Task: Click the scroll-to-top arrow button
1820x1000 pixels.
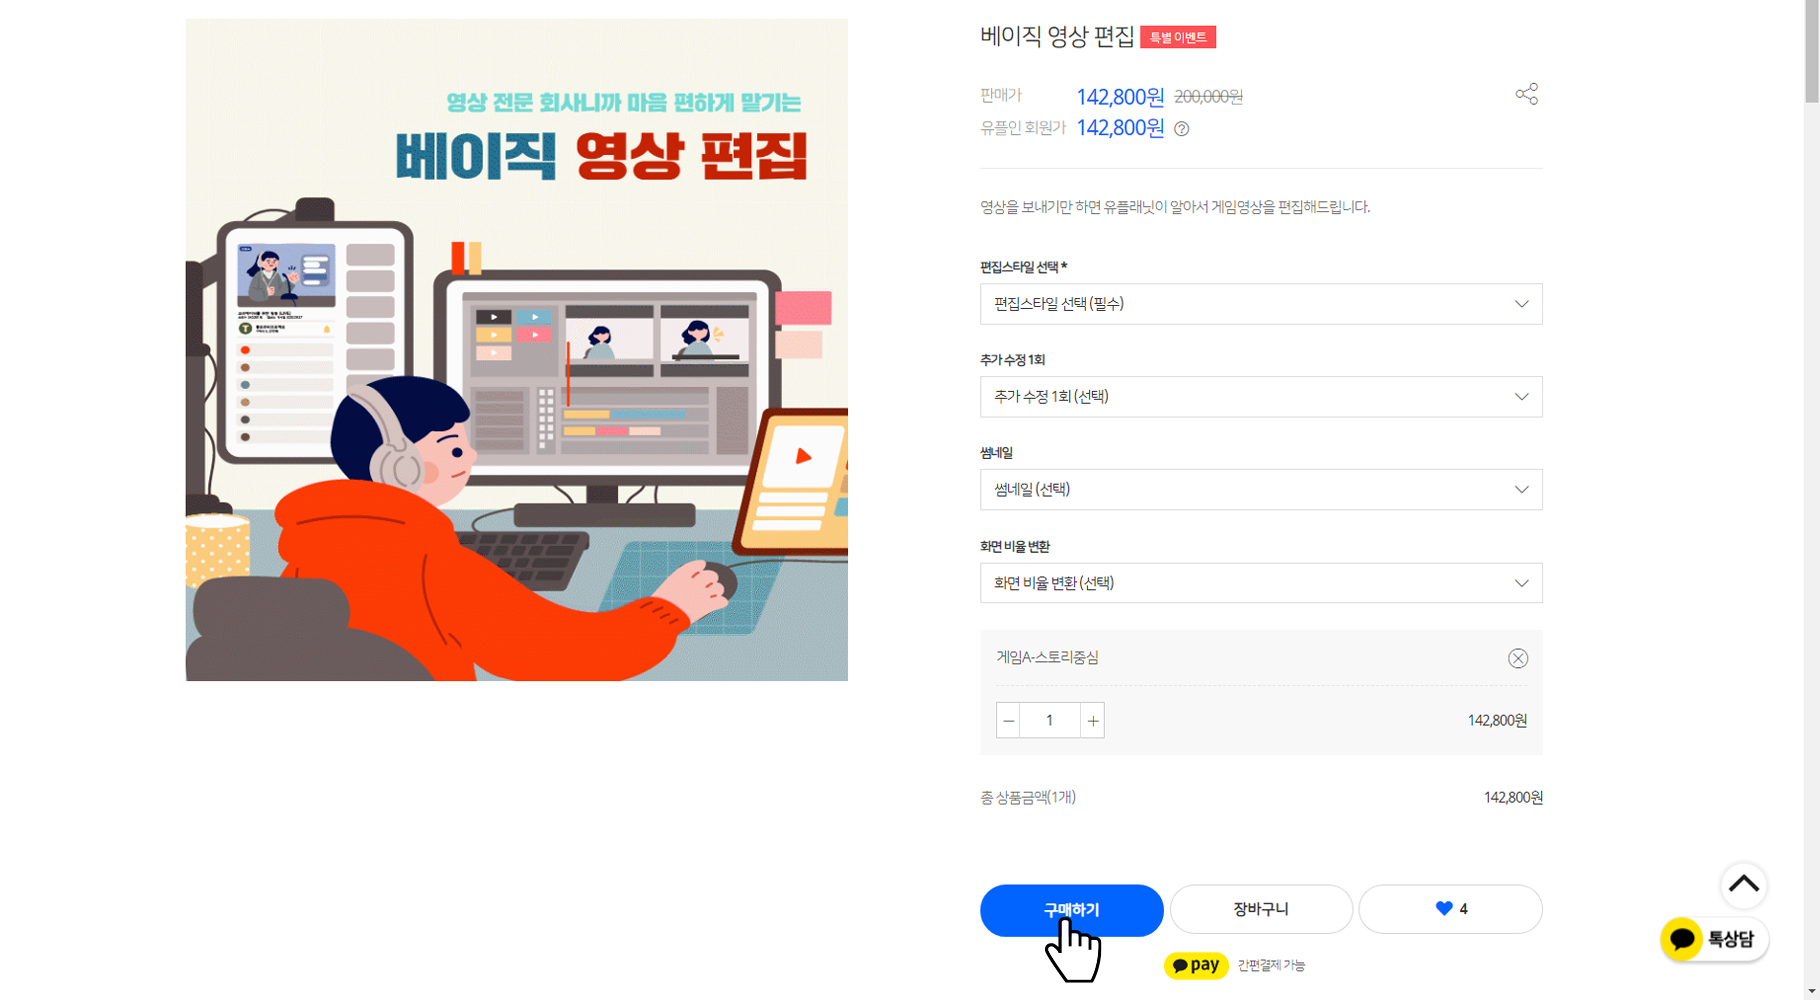Action: point(1743,885)
